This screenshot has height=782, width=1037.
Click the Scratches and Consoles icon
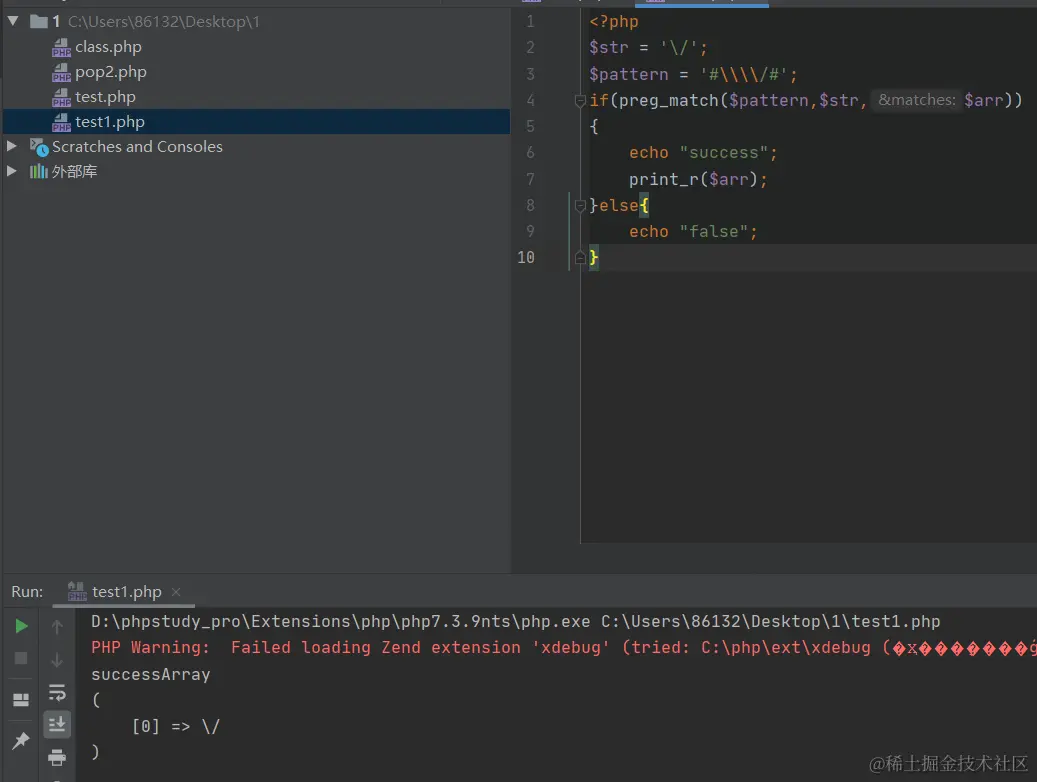click(x=39, y=147)
